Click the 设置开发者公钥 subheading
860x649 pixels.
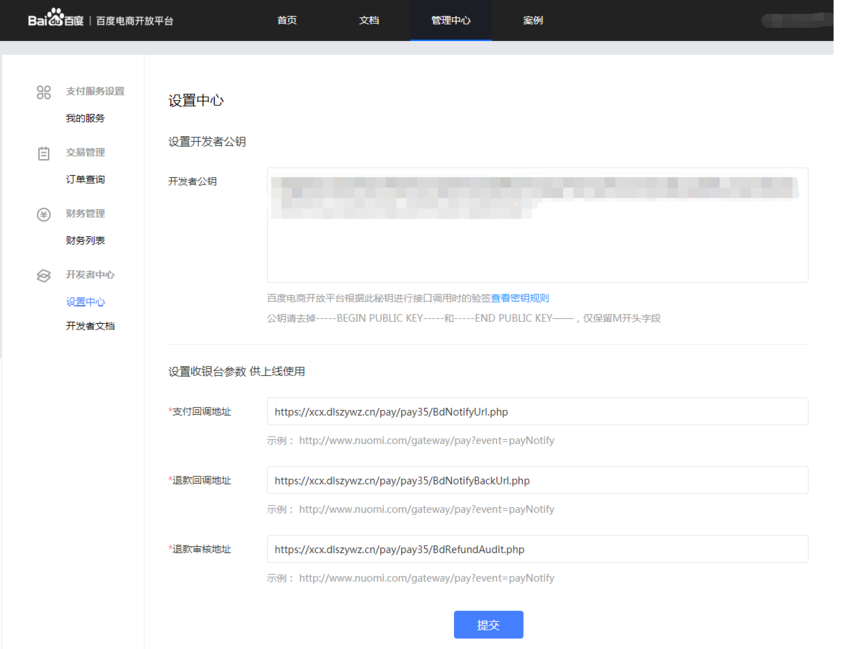coord(207,142)
